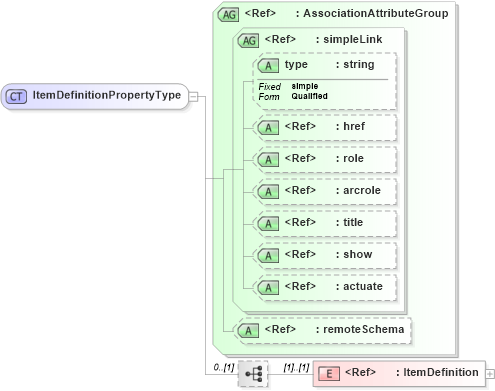The image size is (495, 391).
Task: Click <Ref> text in the href row
Action: click(x=300, y=126)
